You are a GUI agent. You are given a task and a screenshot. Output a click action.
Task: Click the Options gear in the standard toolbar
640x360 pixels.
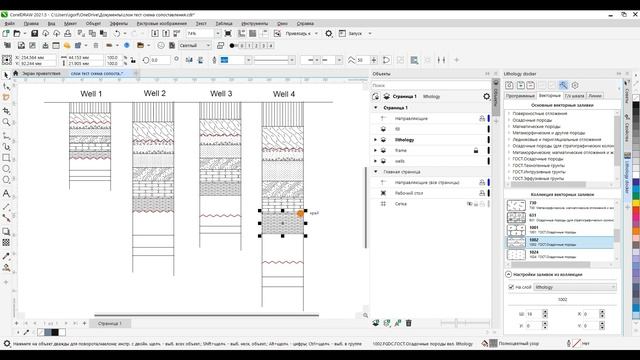tap(329, 33)
